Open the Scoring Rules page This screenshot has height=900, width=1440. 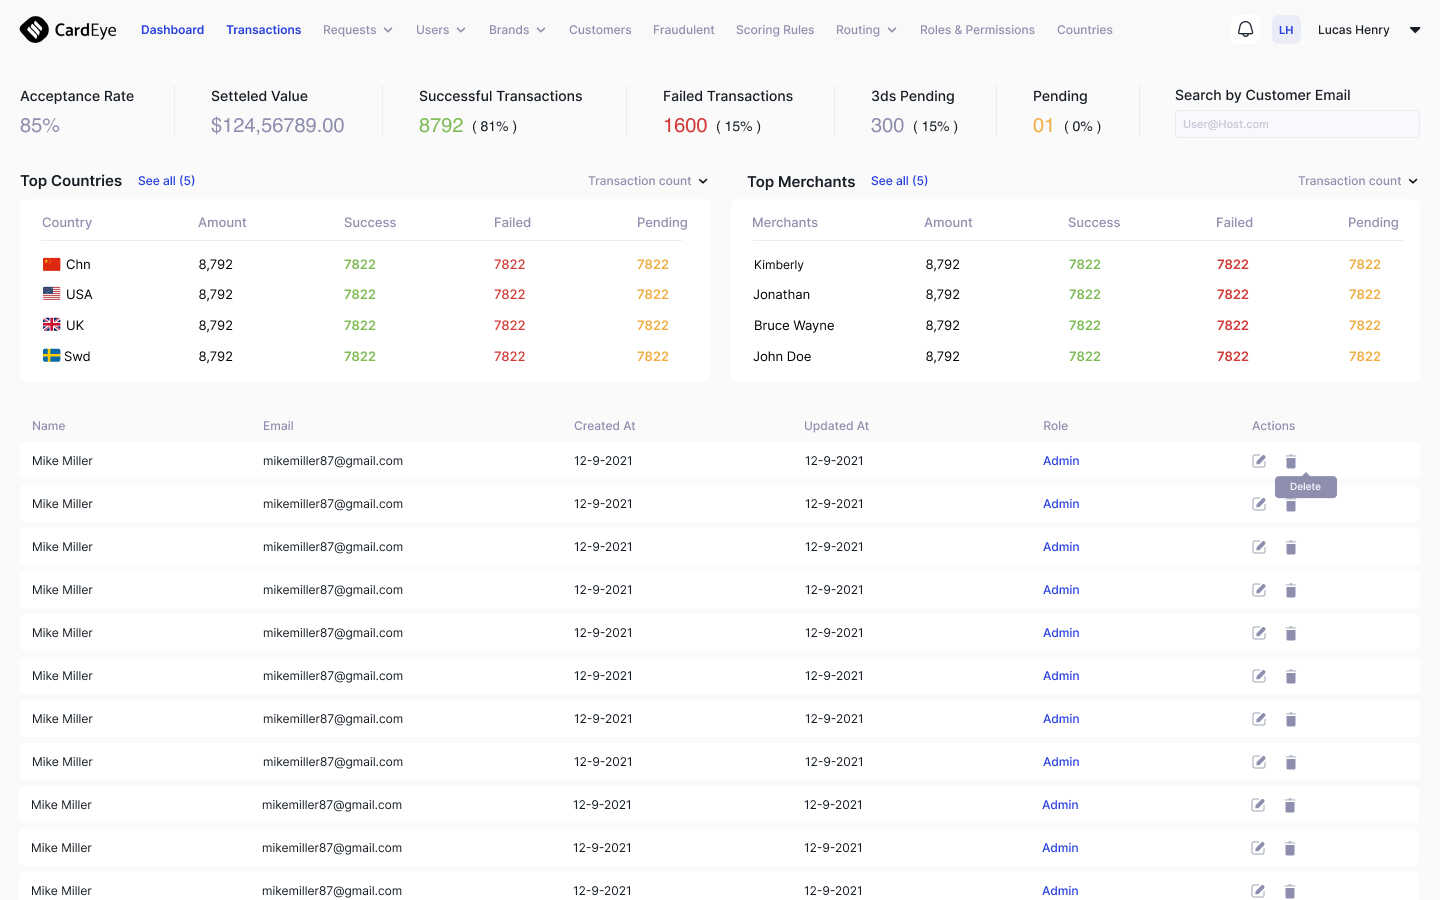[x=775, y=30]
